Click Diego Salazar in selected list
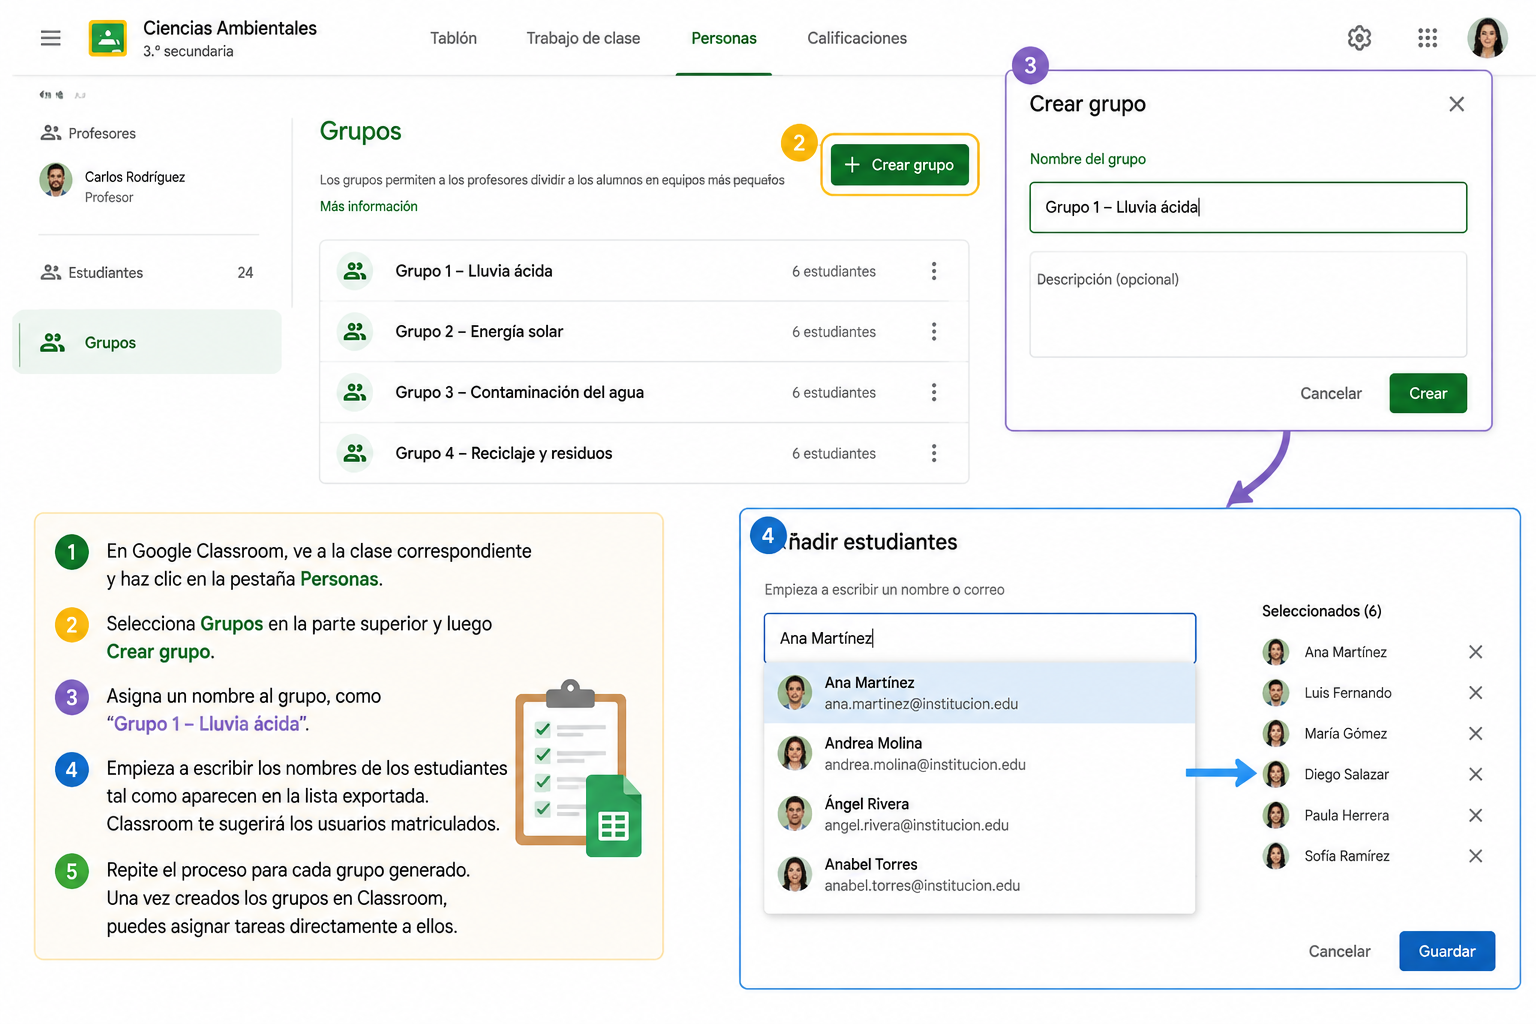 click(1346, 774)
